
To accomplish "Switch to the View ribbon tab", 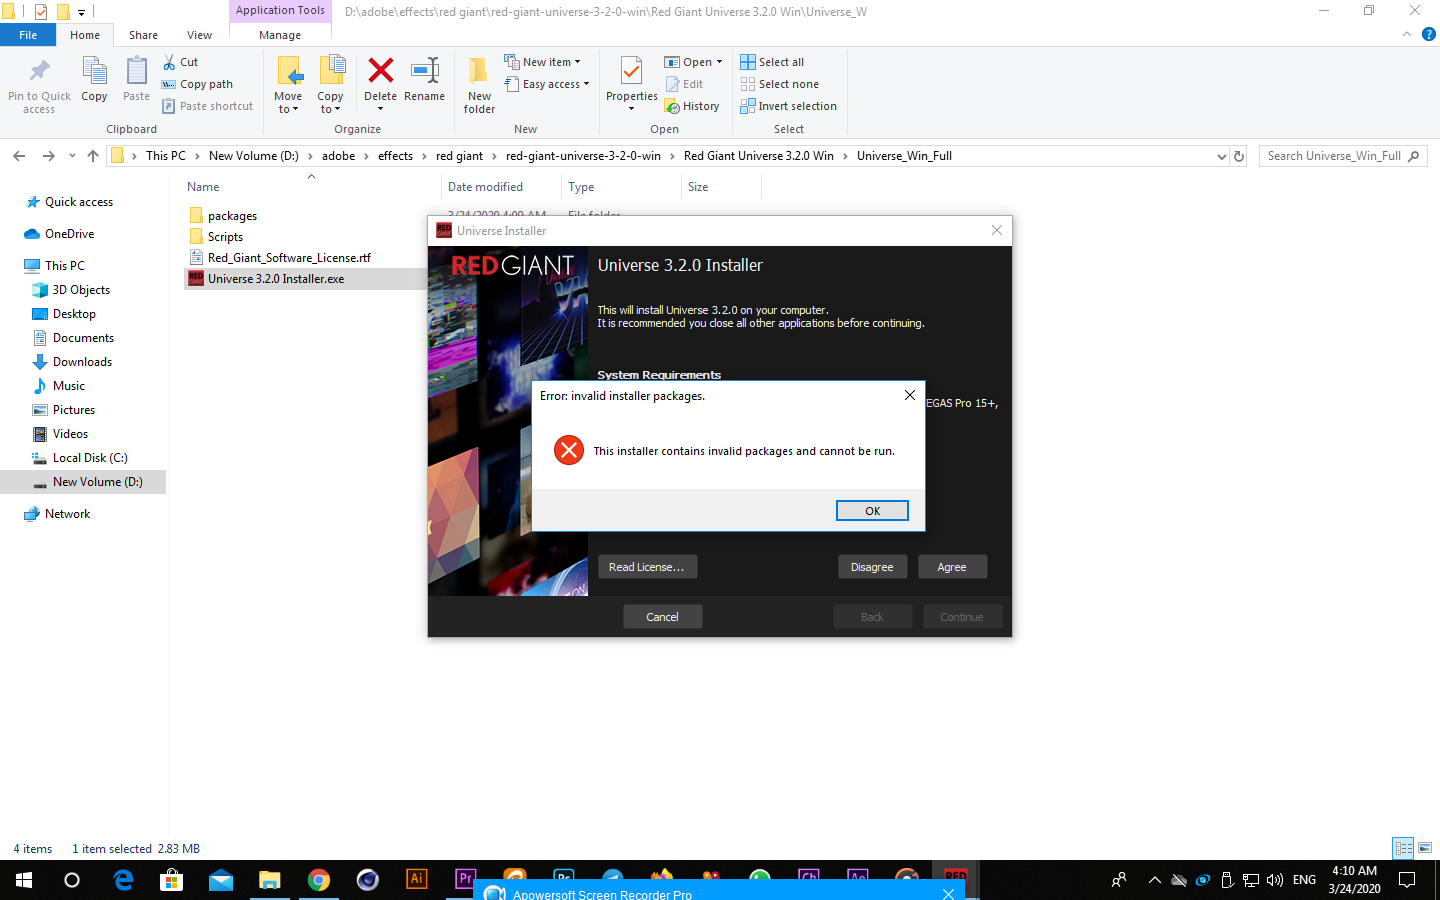I will pos(199,35).
